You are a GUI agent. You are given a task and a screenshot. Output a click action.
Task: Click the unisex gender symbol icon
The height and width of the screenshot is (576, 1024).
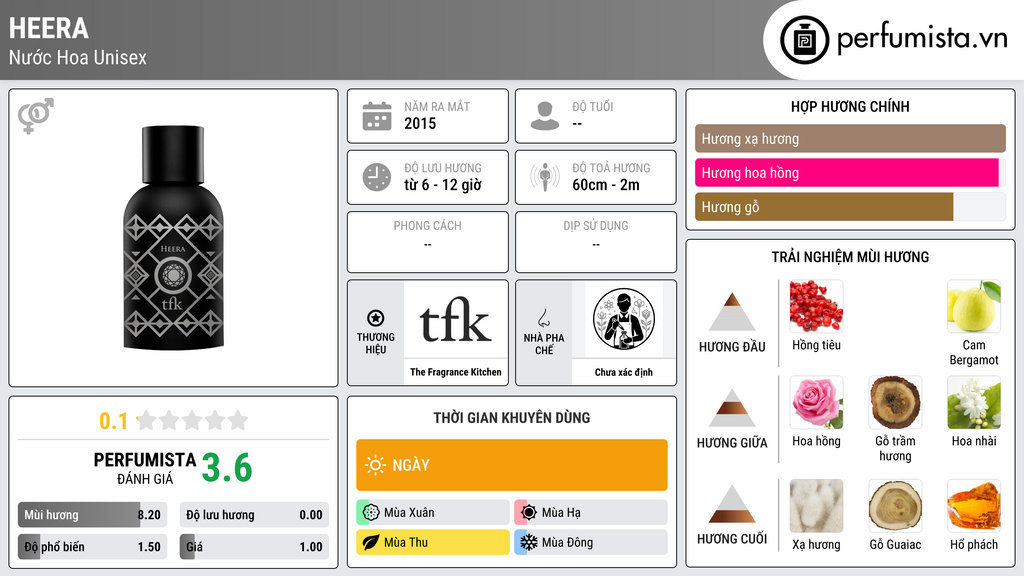click(x=35, y=116)
